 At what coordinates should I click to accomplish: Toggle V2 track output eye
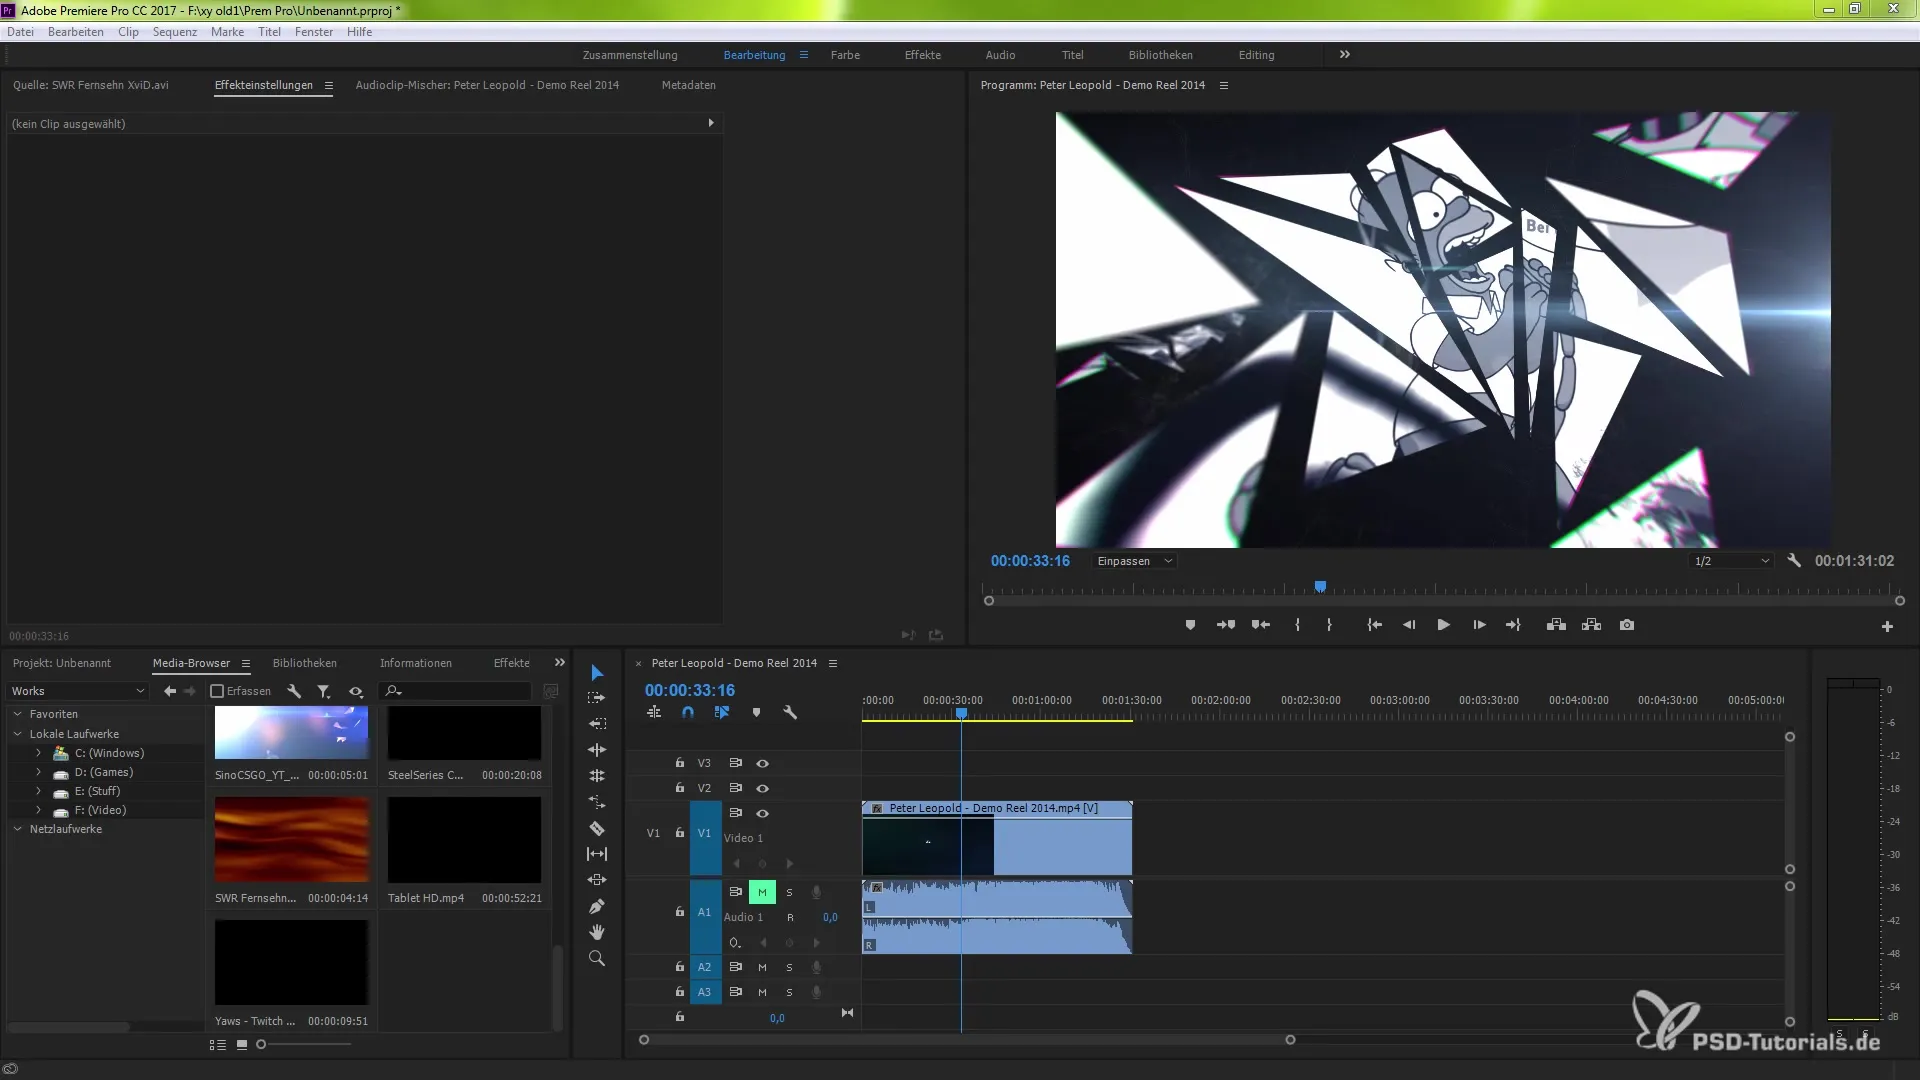click(762, 788)
